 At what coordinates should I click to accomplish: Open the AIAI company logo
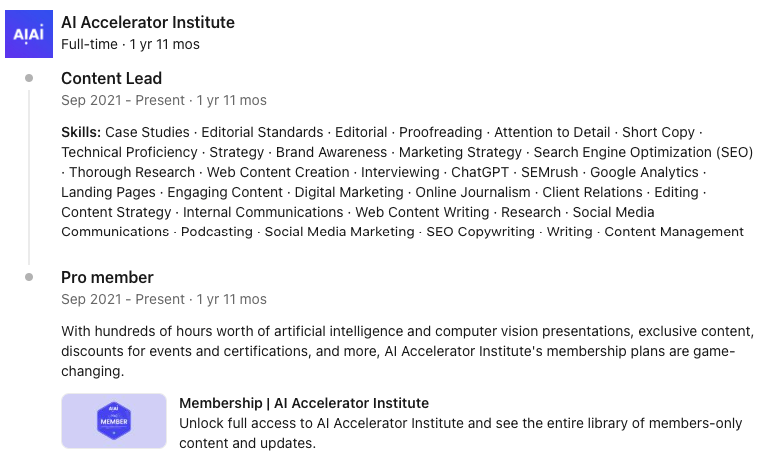29,34
